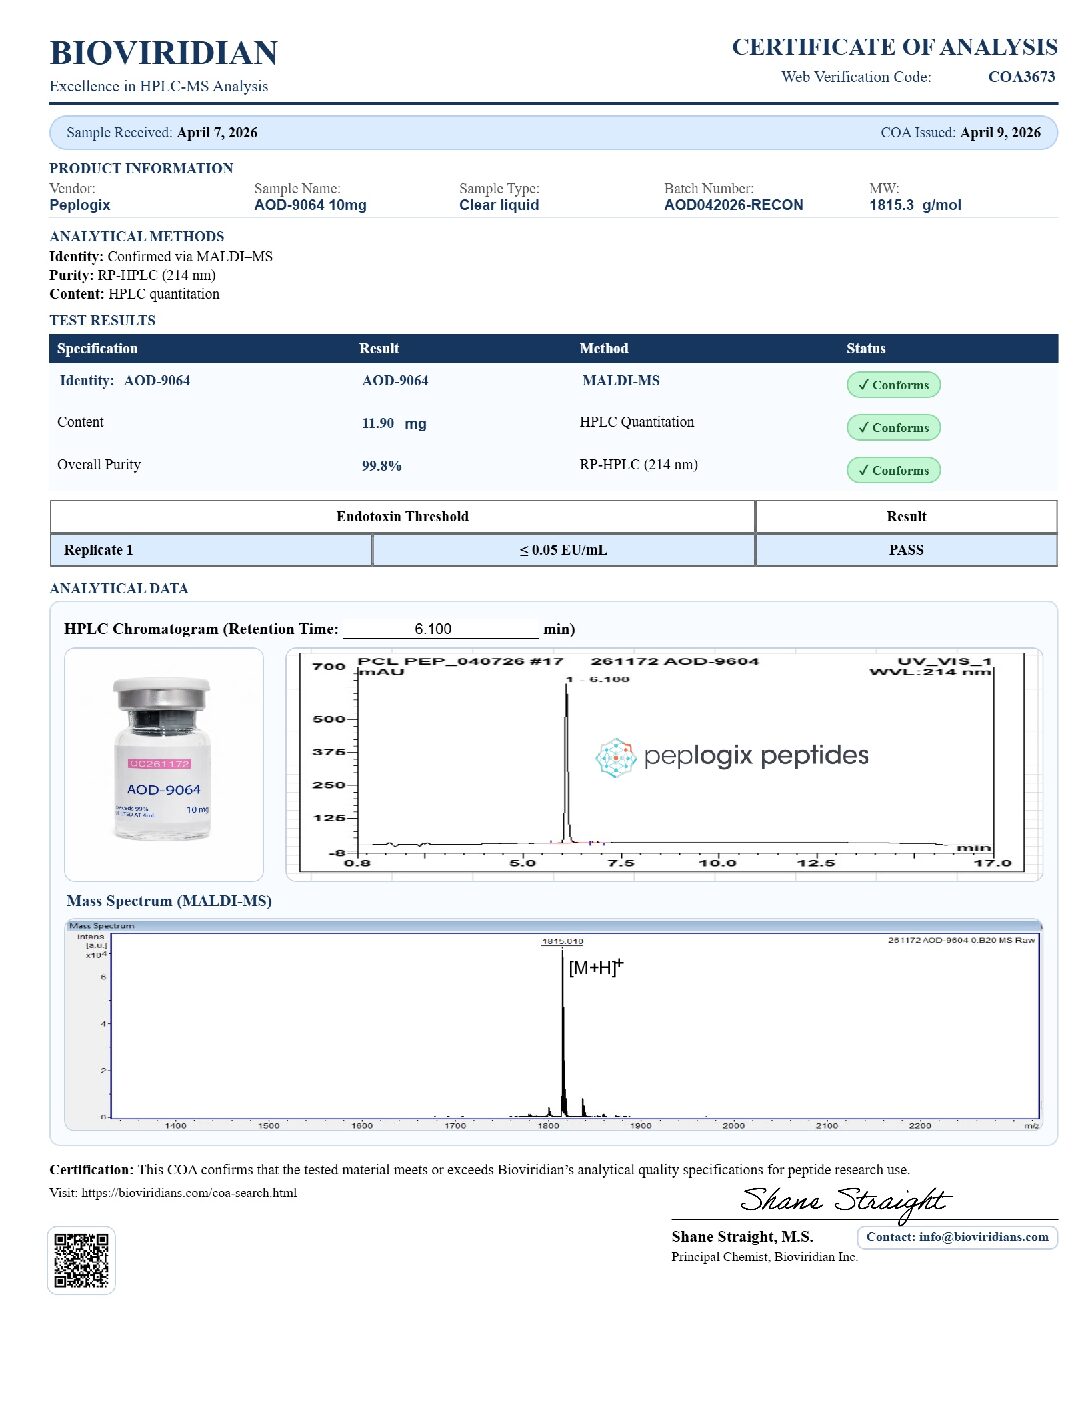Click the Conforms badge in Identity row
This screenshot has width=1088, height=1408.
tap(893, 385)
